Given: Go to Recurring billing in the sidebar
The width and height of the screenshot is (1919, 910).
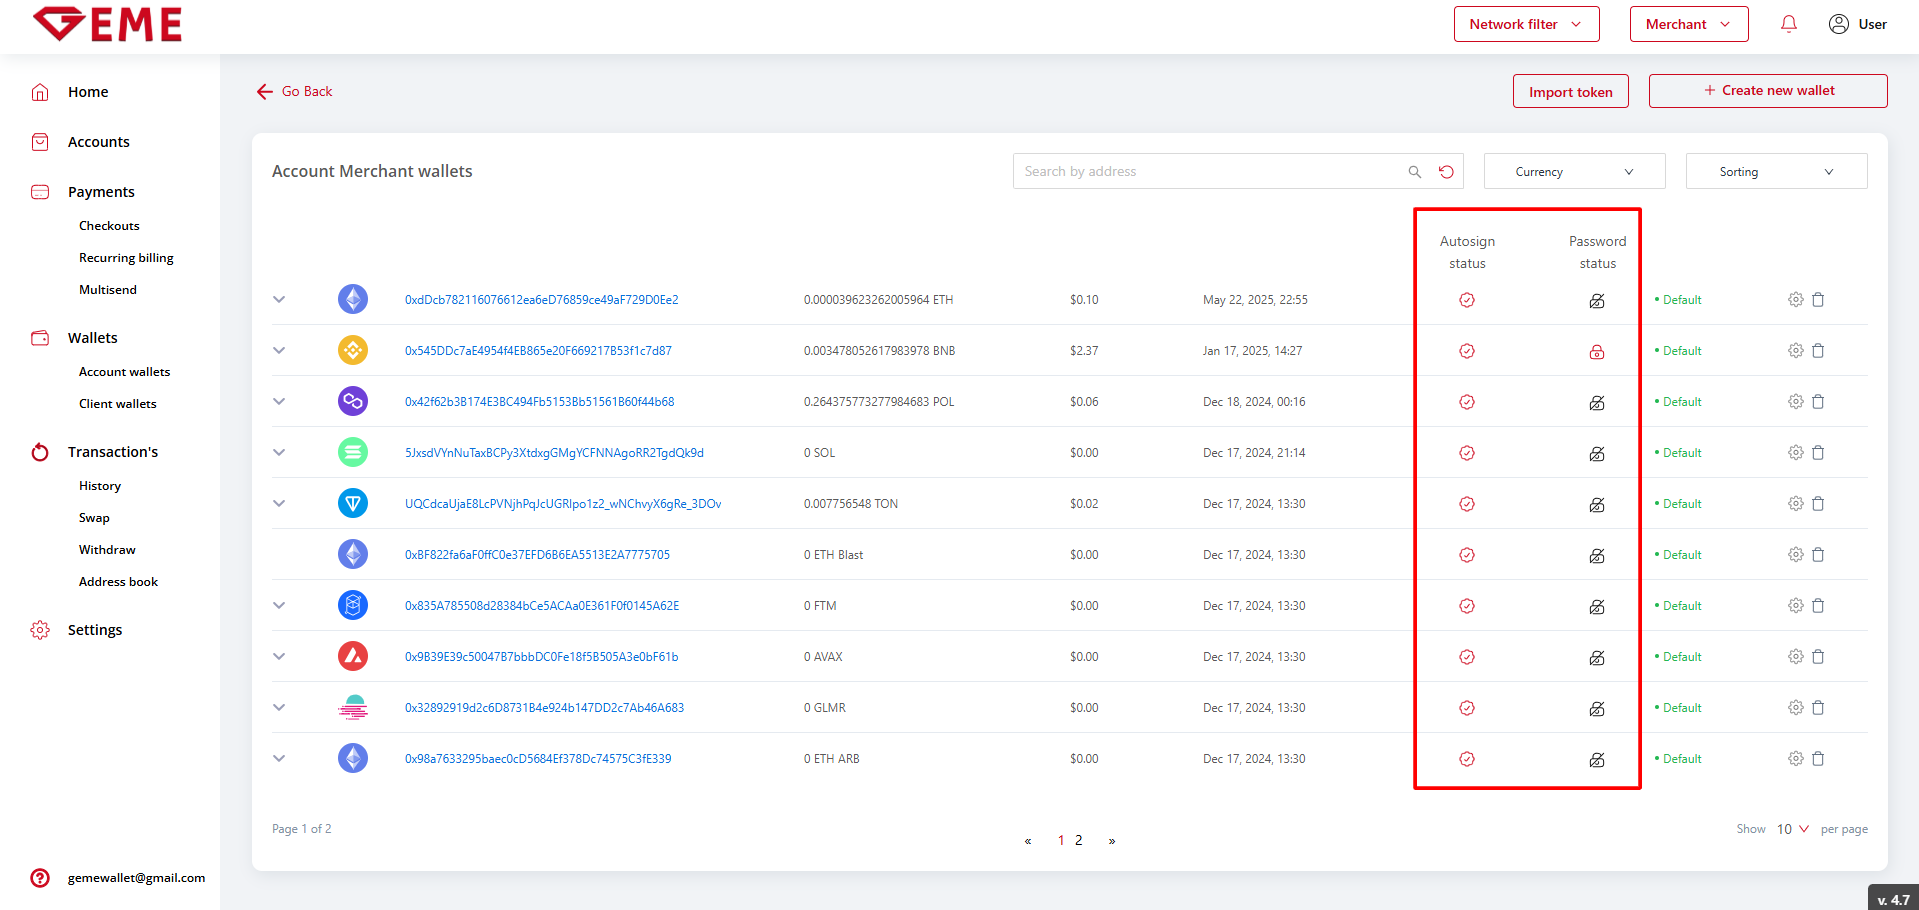Looking at the screenshot, I should tap(126, 258).
